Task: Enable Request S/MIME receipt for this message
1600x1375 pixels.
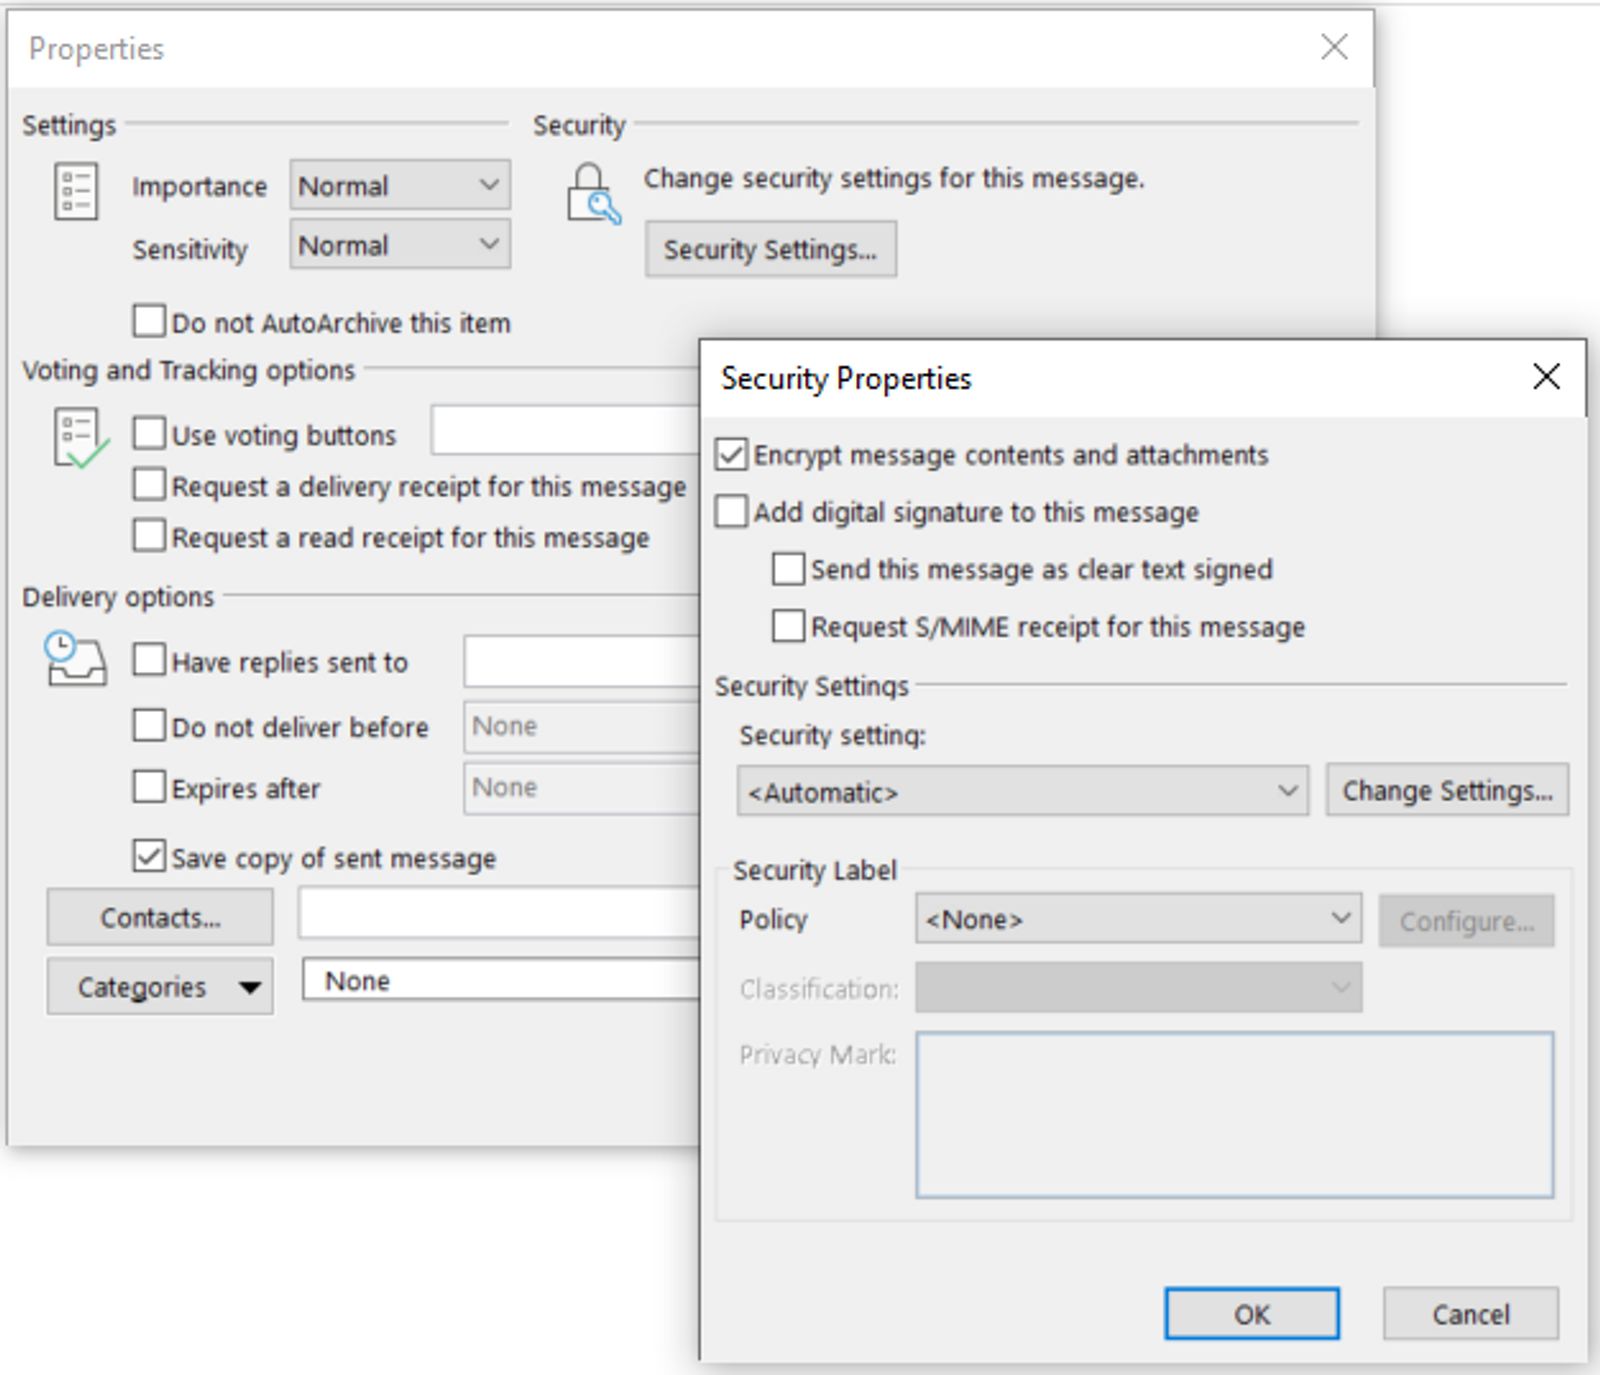Action: [788, 626]
